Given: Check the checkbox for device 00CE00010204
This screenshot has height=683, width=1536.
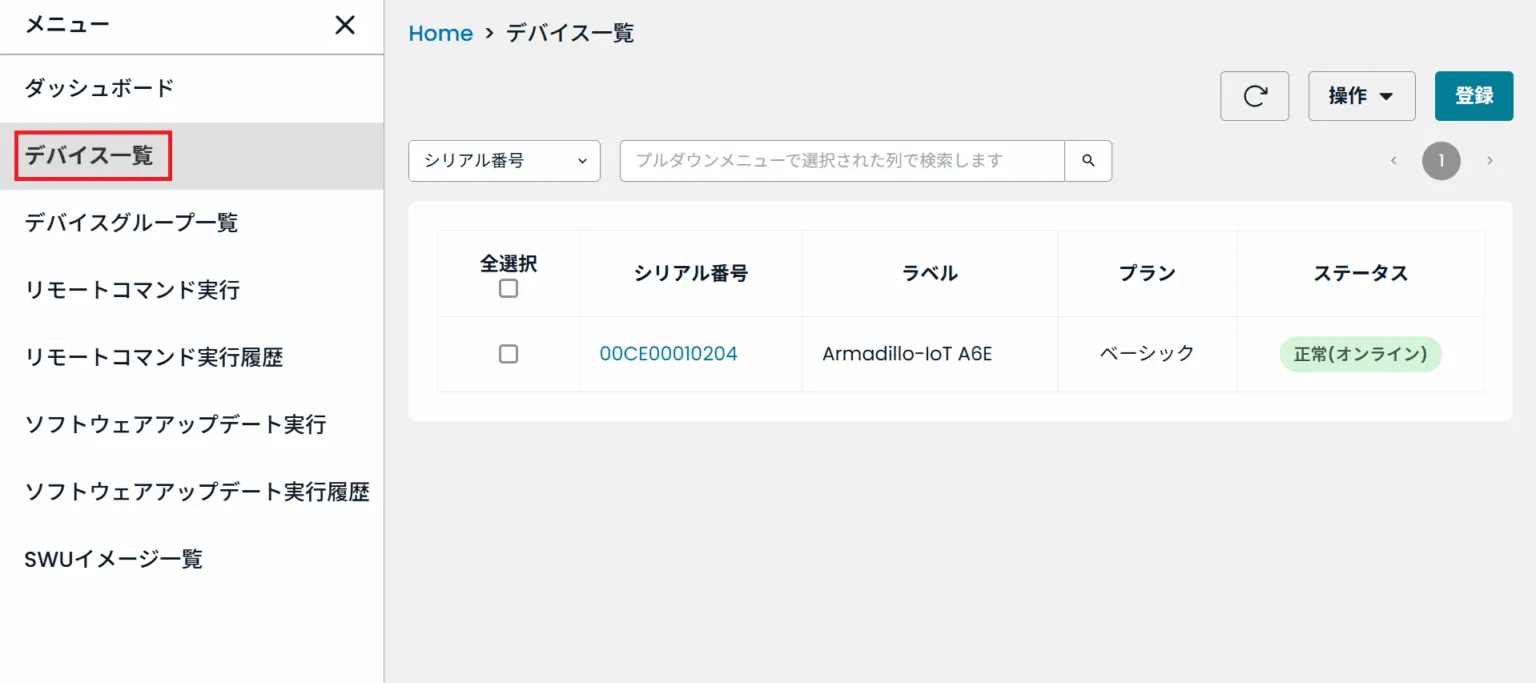Looking at the screenshot, I should pyautogui.click(x=508, y=354).
